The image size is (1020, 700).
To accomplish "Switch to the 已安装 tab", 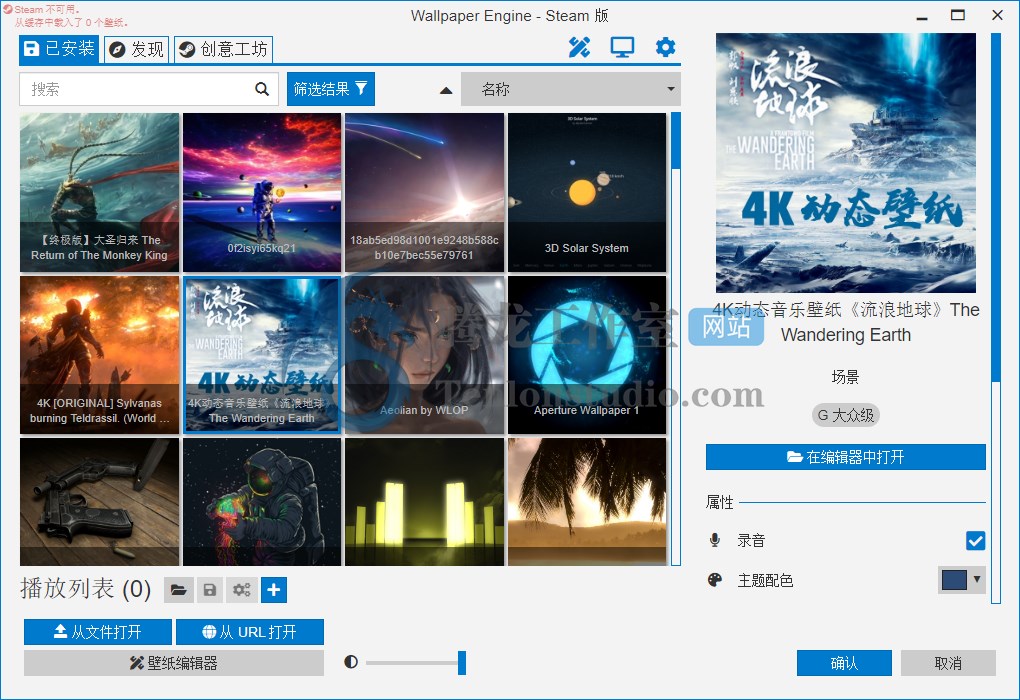I will tap(59, 49).
